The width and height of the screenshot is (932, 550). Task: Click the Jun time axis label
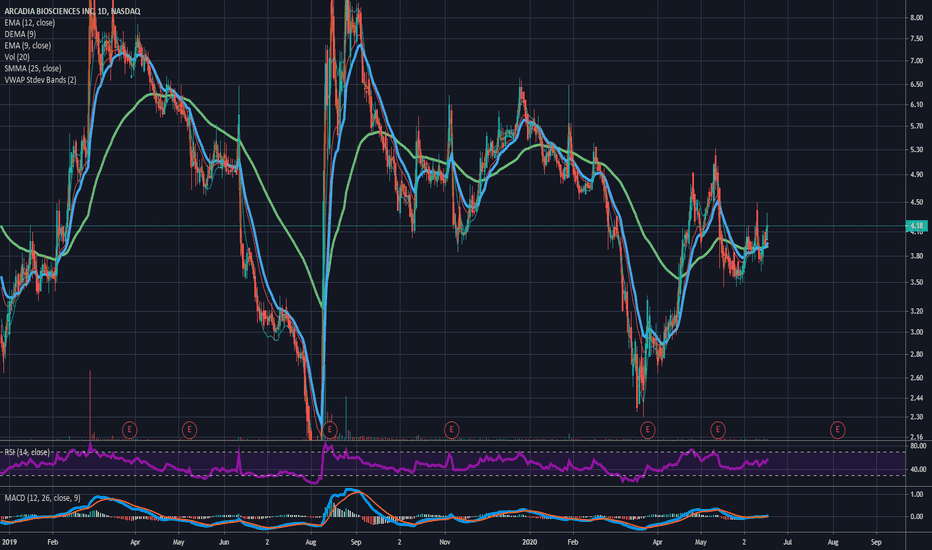click(x=224, y=542)
